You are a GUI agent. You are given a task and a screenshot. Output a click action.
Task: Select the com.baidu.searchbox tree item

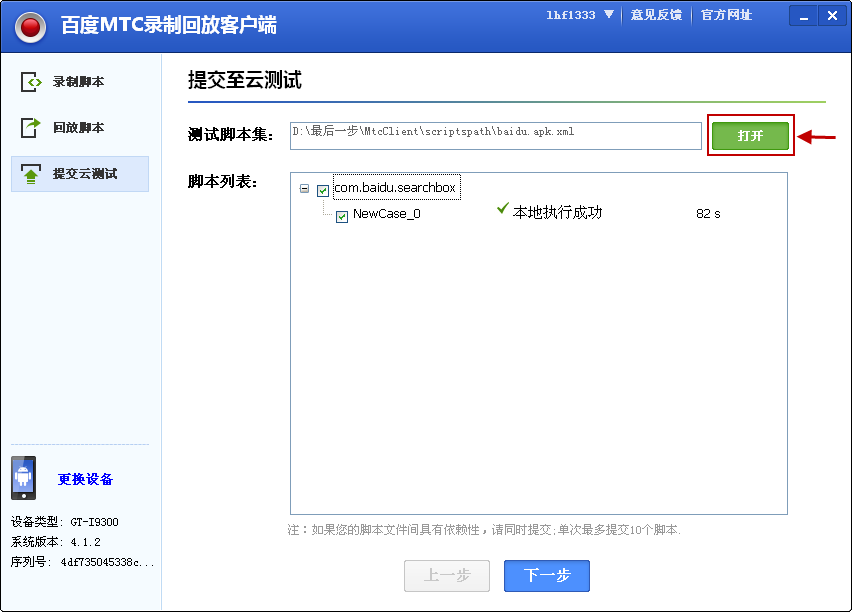(x=395, y=188)
